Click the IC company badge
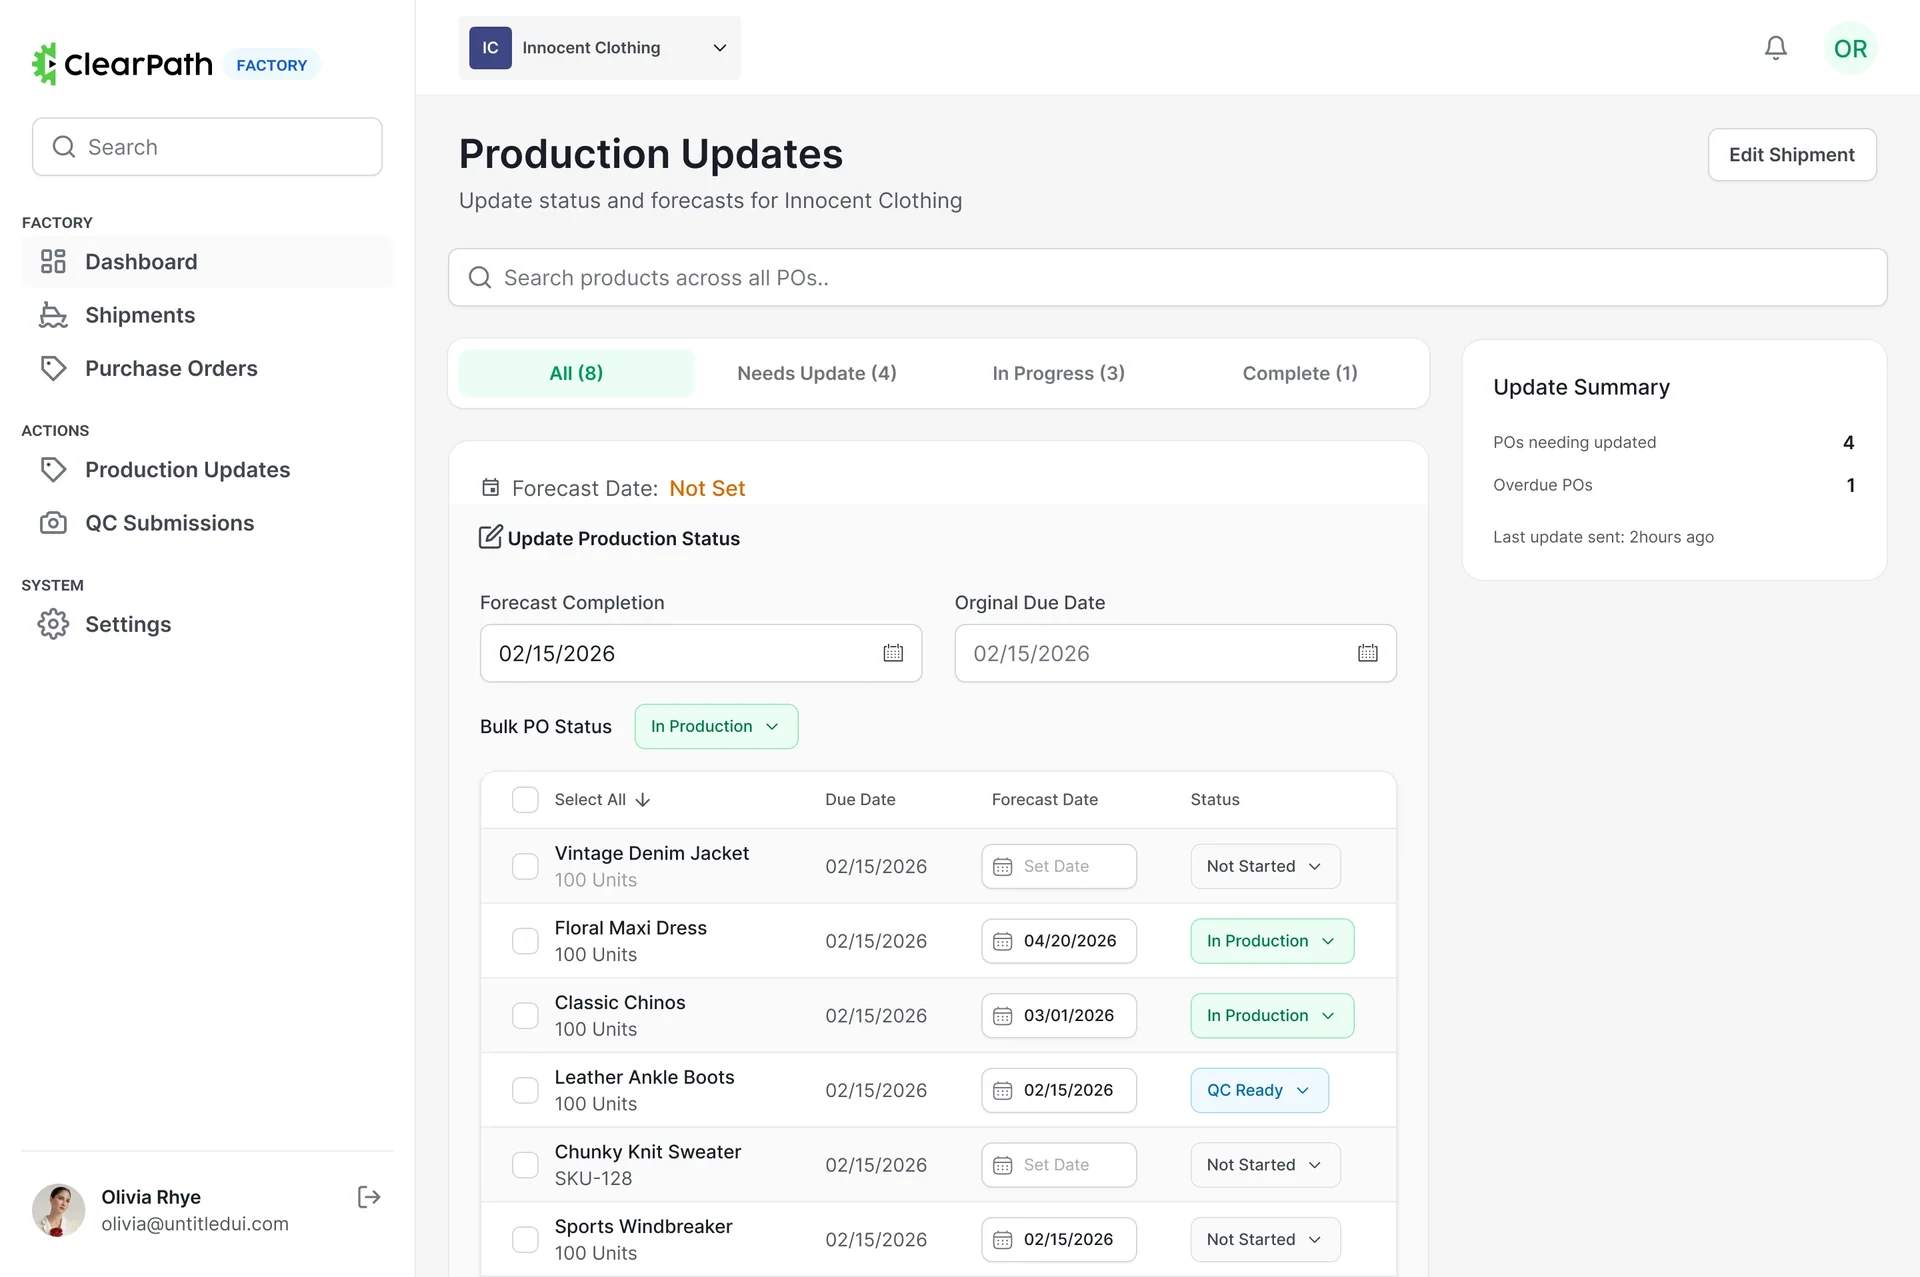Screen dimensions: 1920x1277 pyautogui.click(x=490, y=48)
